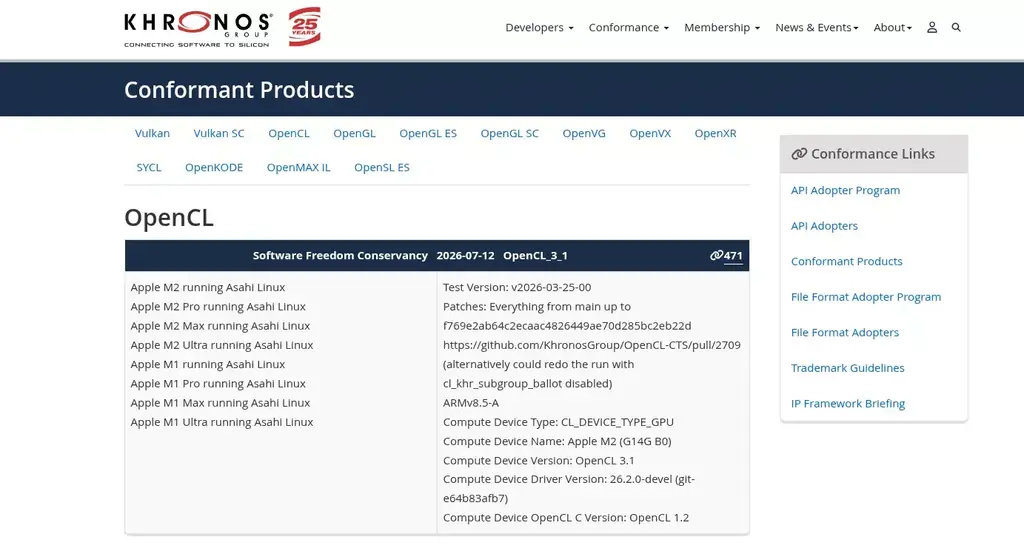This screenshot has width=1024, height=546.
Task: Click the Compute Device Version OpenCL 3.1 line
Action: point(539,460)
